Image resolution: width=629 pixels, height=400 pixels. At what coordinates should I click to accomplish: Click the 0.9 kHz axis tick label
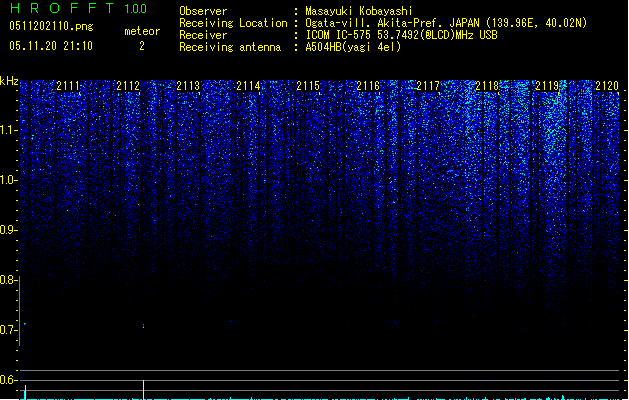pyautogui.click(x=8, y=230)
